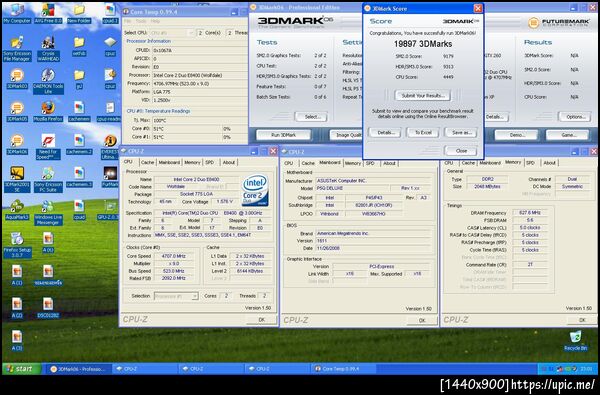
Task: Open Mozilla Firefox from the desktop
Action: [x=48, y=111]
